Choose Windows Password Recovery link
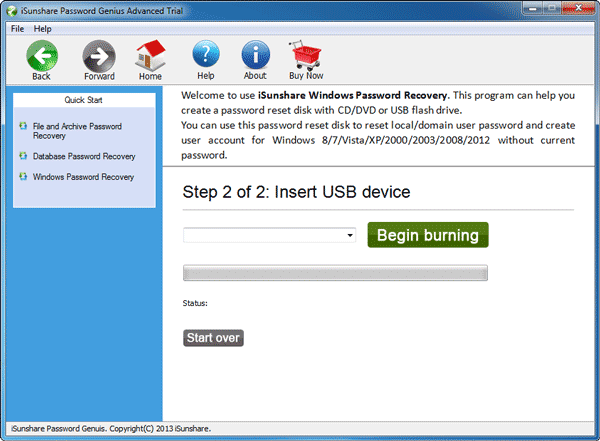This screenshot has height=441, width=600. (x=83, y=177)
